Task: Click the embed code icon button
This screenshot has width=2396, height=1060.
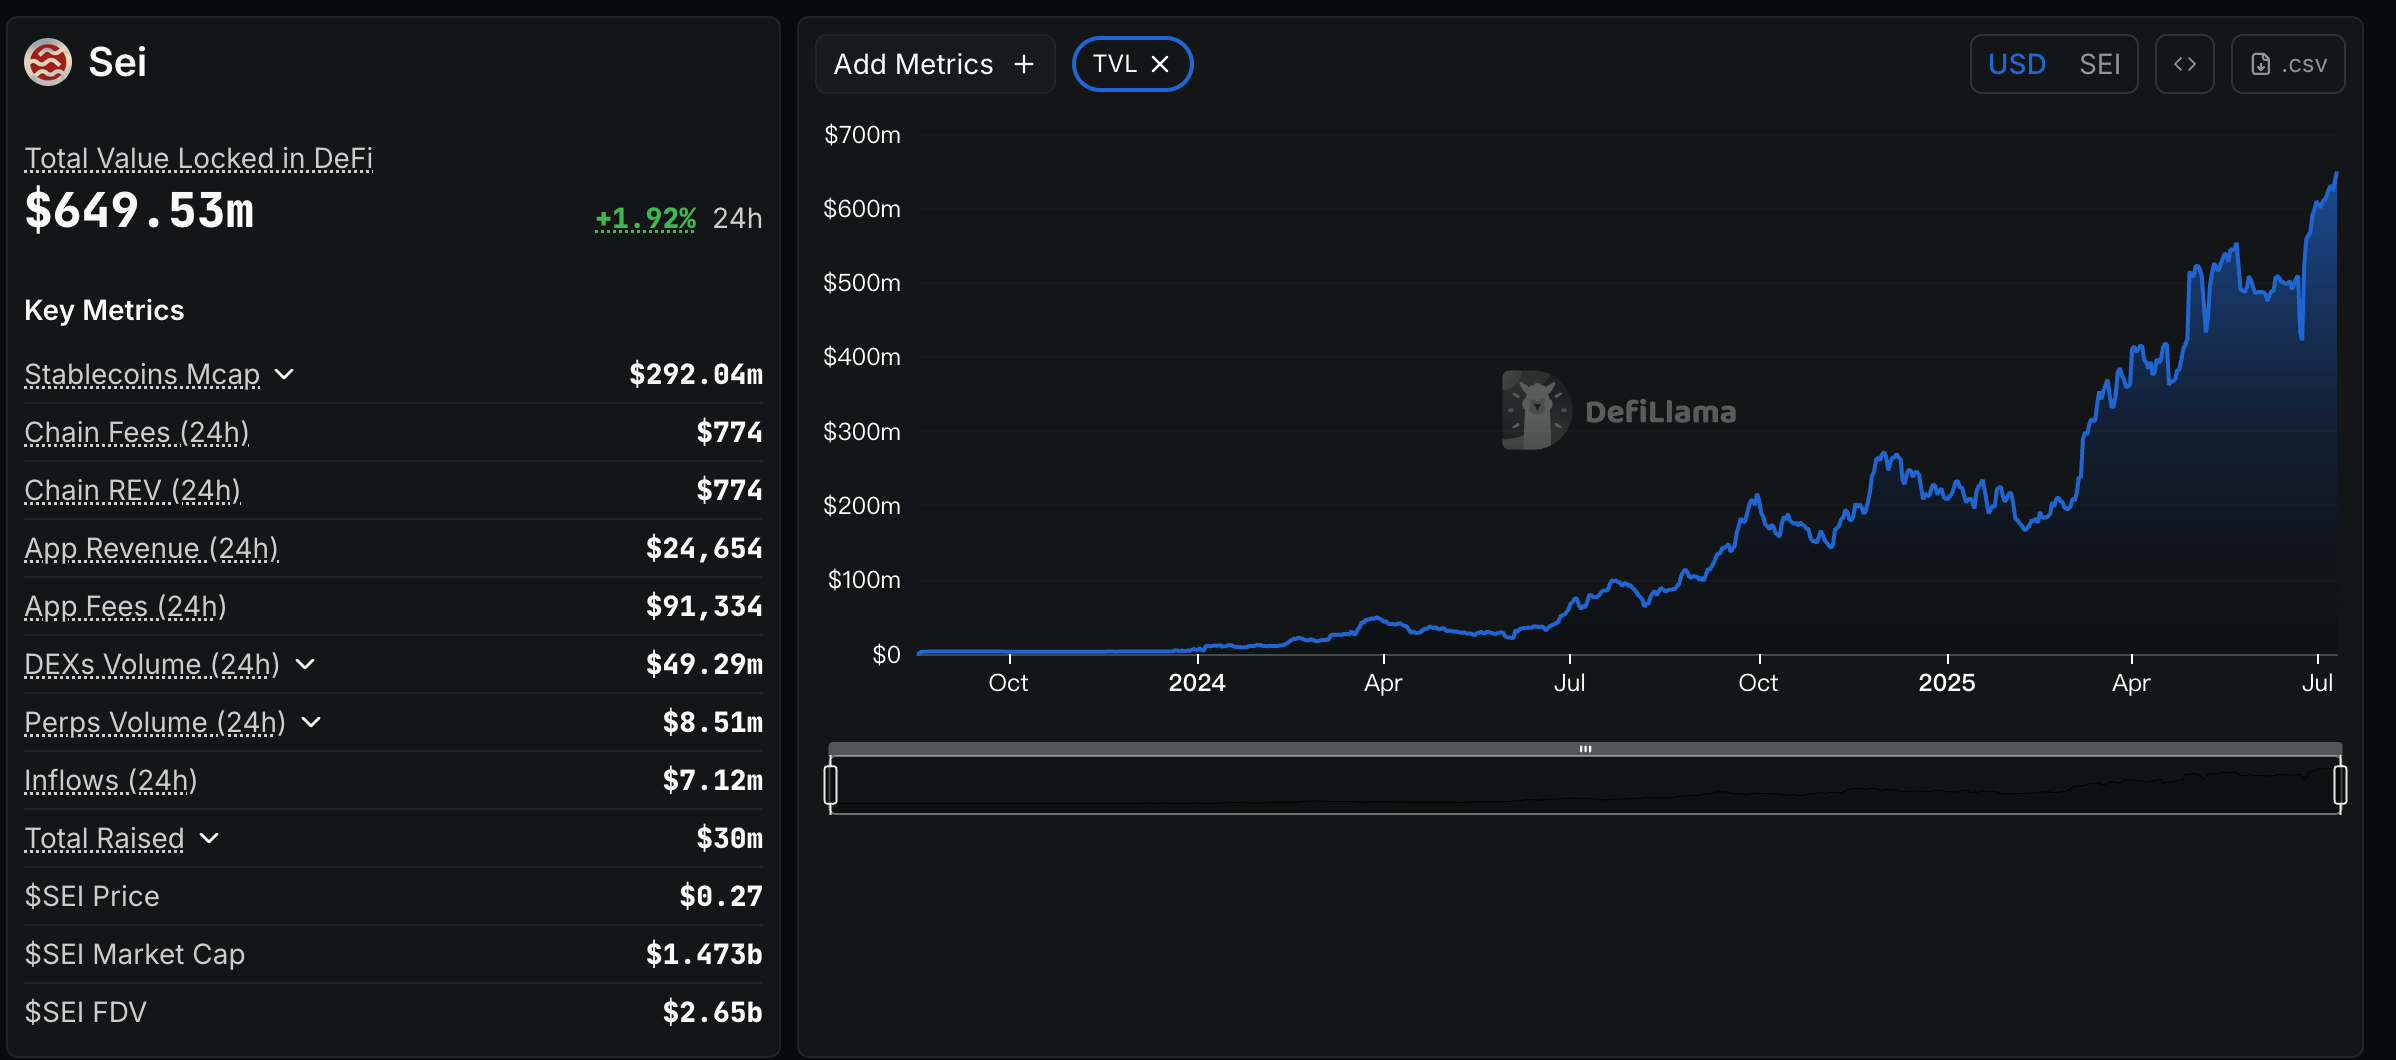Action: coord(2184,64)
